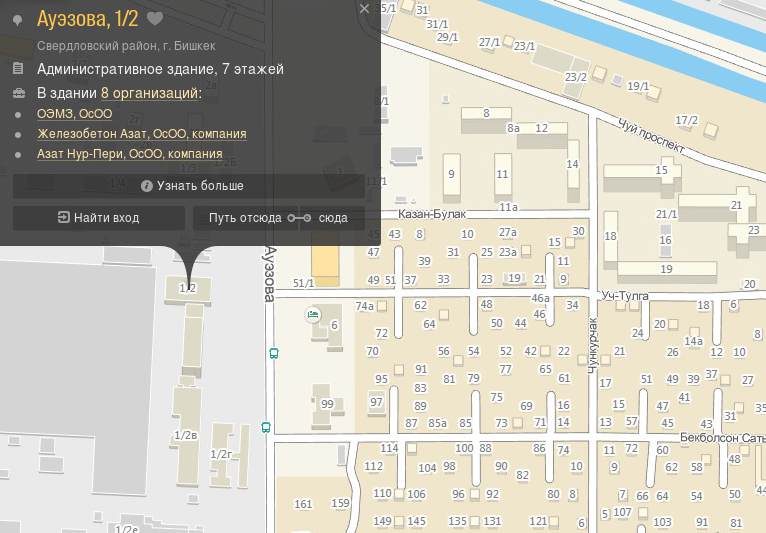Viewport: 766px width, 533px height.
Task: Select building 99 on the map
Action: click(x=326, y=402)
